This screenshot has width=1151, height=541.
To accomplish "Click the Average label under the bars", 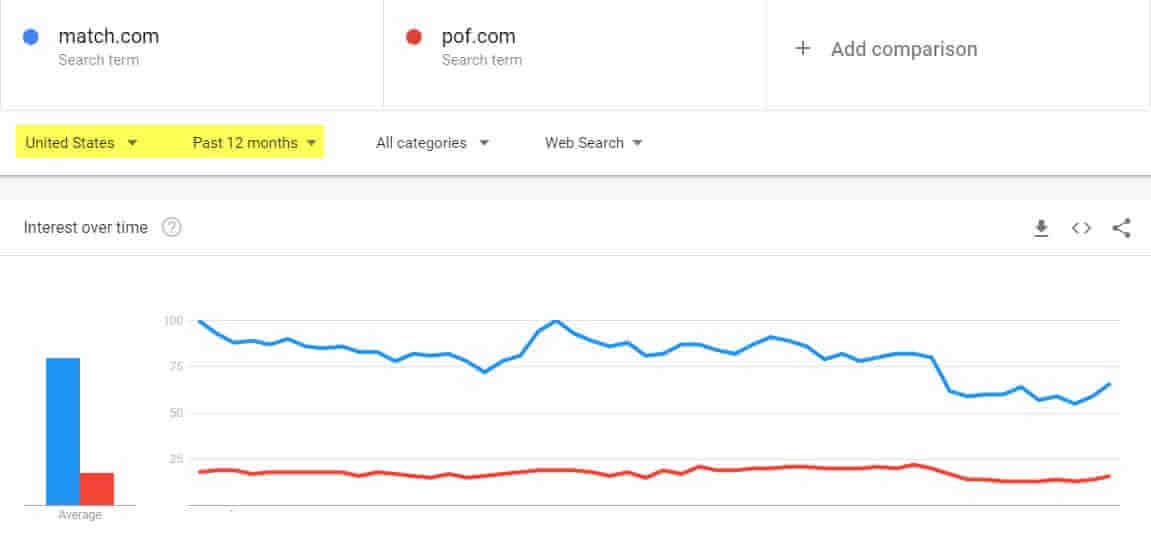I will point(79,515).
